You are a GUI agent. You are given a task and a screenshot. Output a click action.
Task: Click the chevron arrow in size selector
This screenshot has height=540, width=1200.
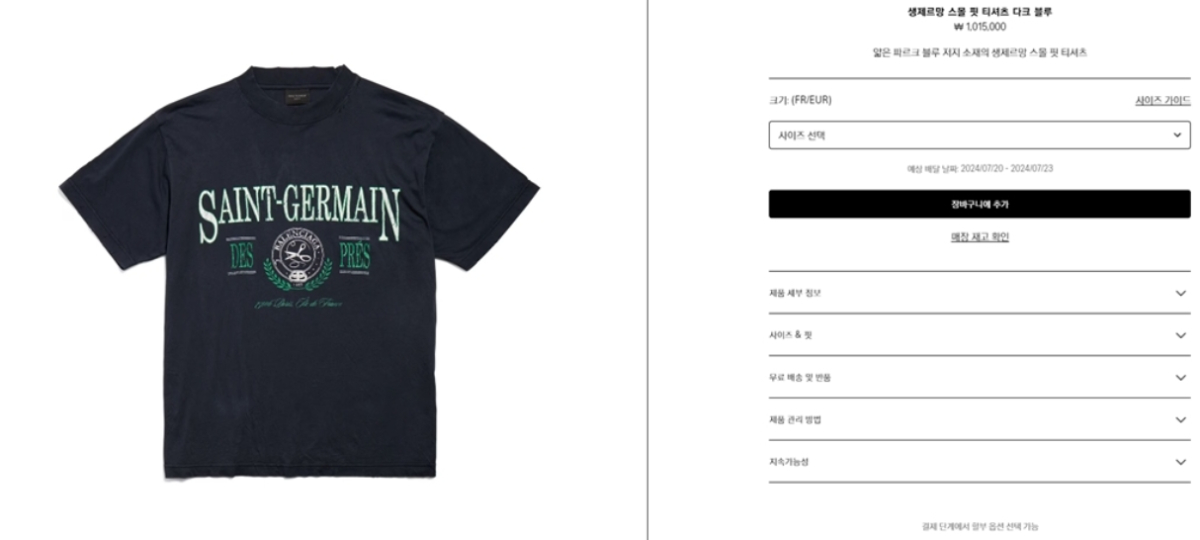pos(1177,135)
